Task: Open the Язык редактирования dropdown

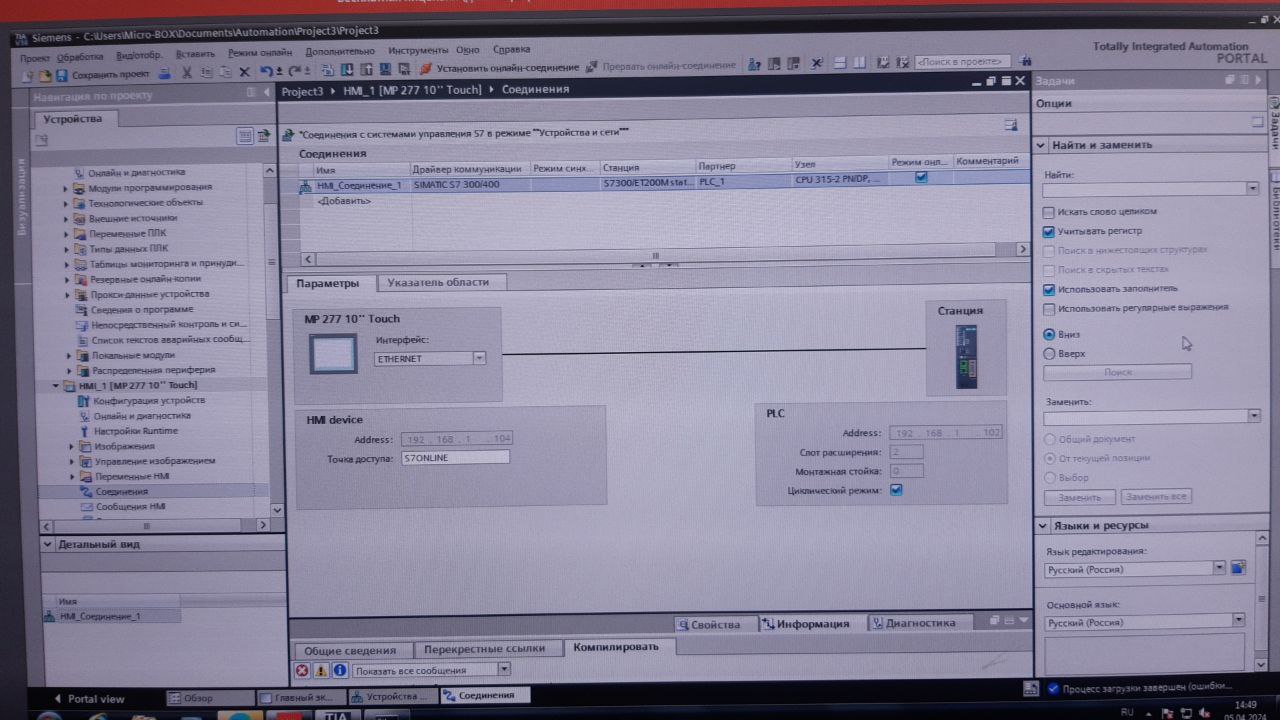Action: pos(1219,568)
